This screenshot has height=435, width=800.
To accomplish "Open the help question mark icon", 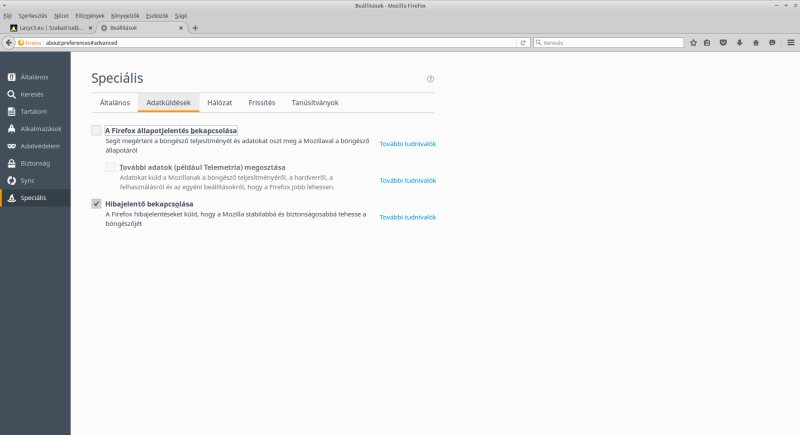I will (430, 79).
